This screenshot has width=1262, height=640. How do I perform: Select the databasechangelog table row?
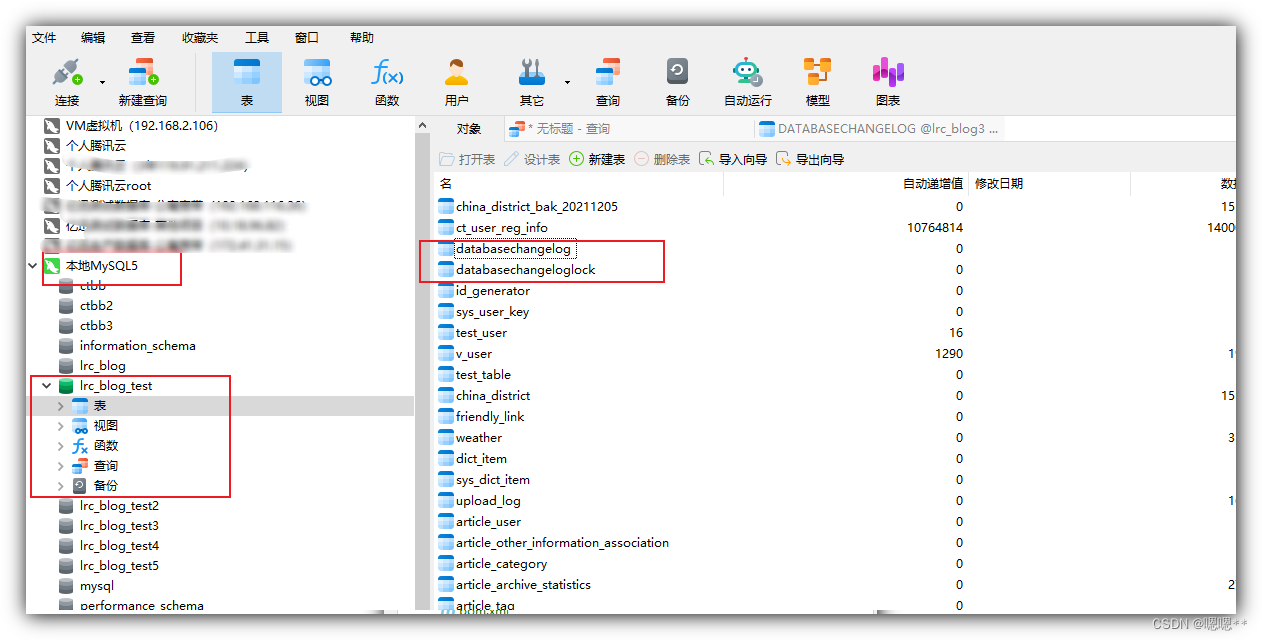click(x=513, y=249)
